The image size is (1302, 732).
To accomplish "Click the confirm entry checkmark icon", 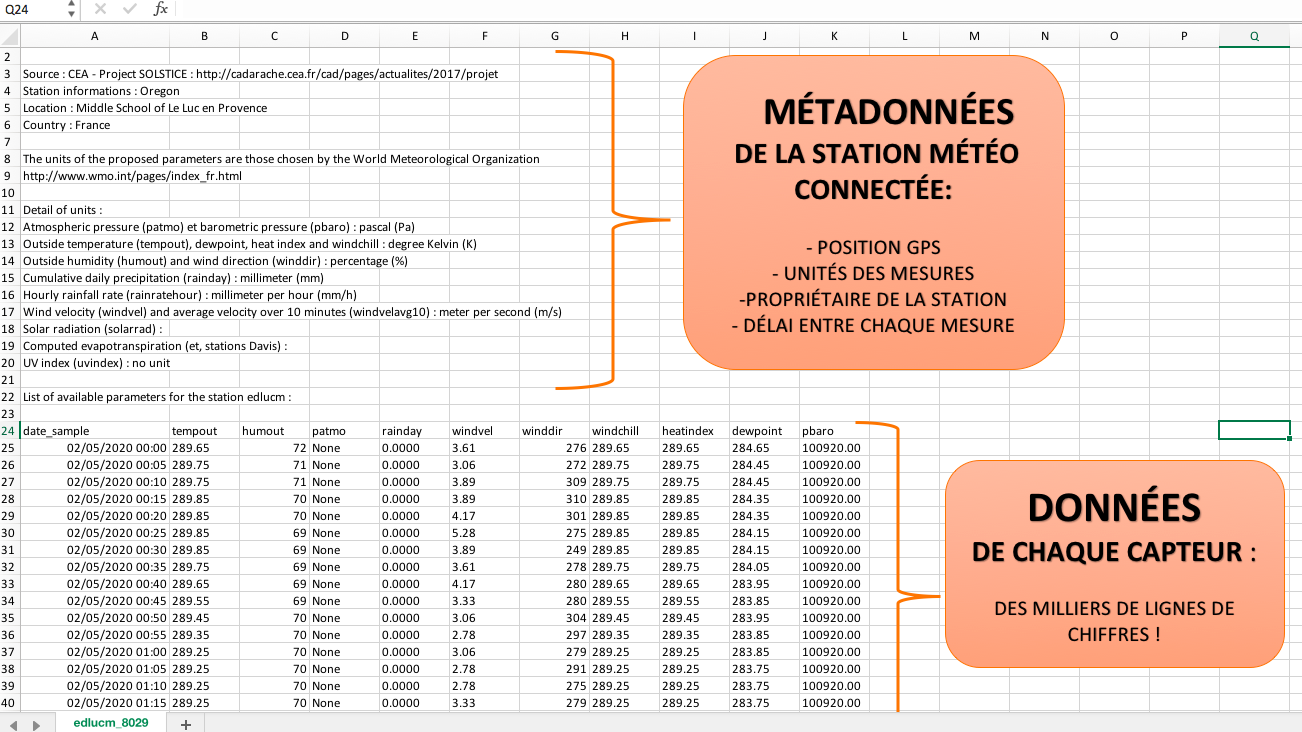I will tap(130, 9).
